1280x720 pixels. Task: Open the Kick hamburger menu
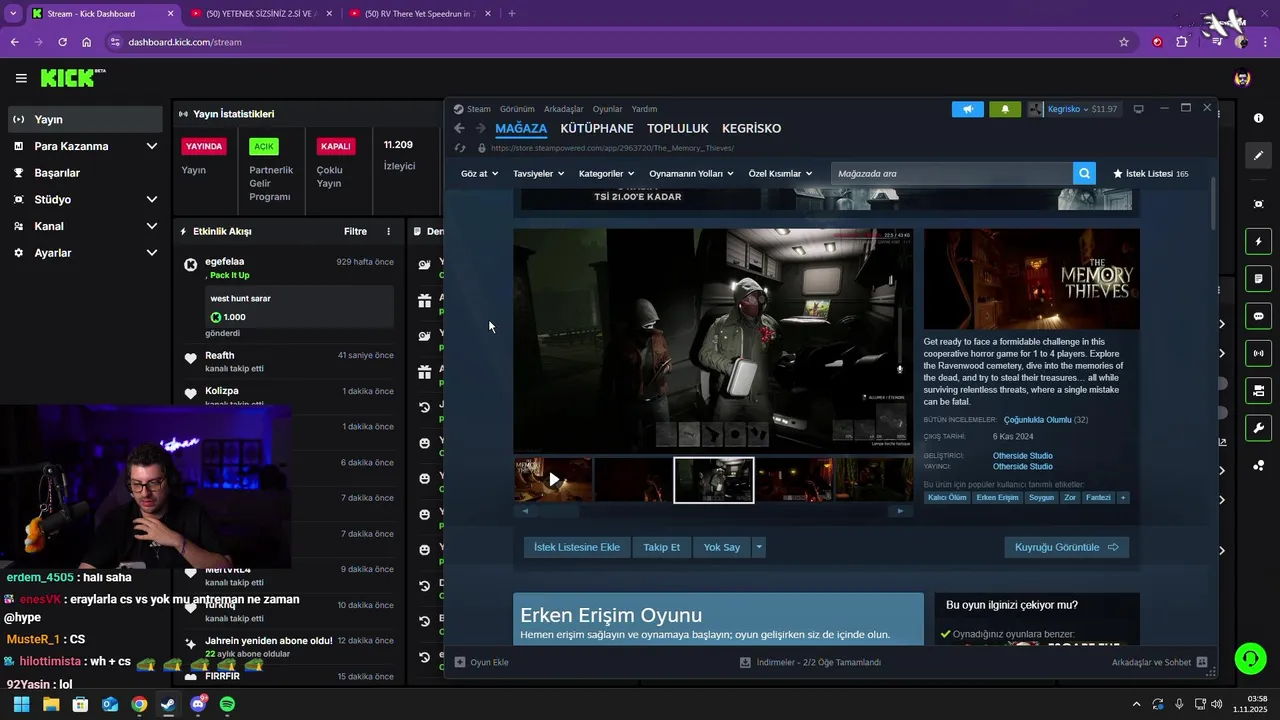click(x=21, y=78)
